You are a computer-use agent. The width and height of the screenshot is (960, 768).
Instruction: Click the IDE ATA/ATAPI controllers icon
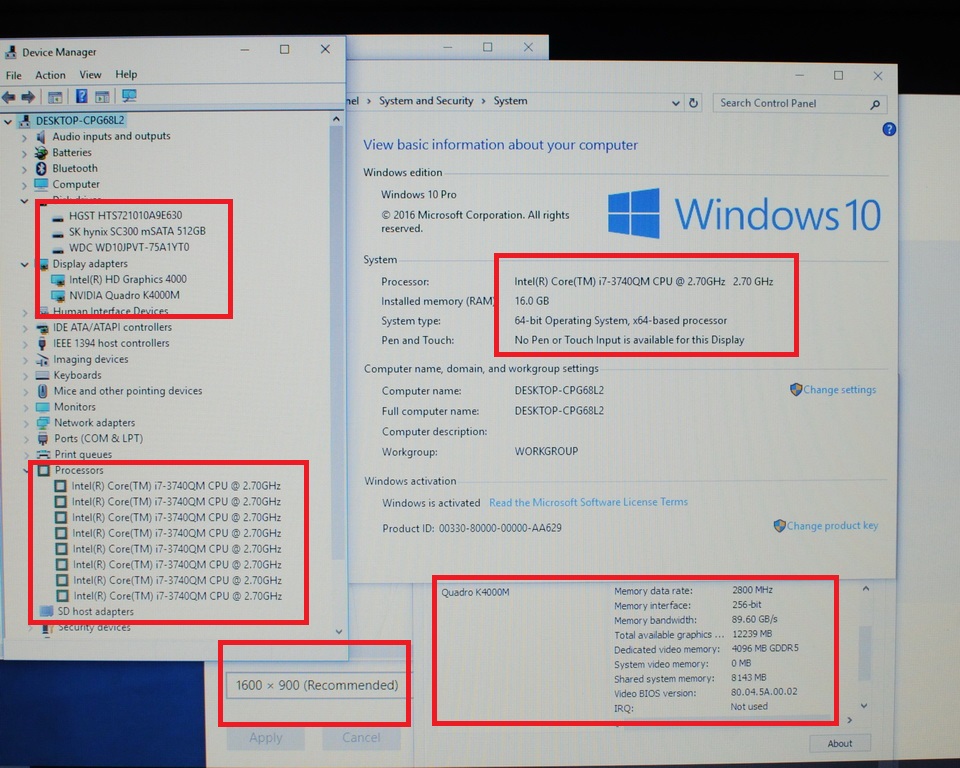(x=42, y=328)
